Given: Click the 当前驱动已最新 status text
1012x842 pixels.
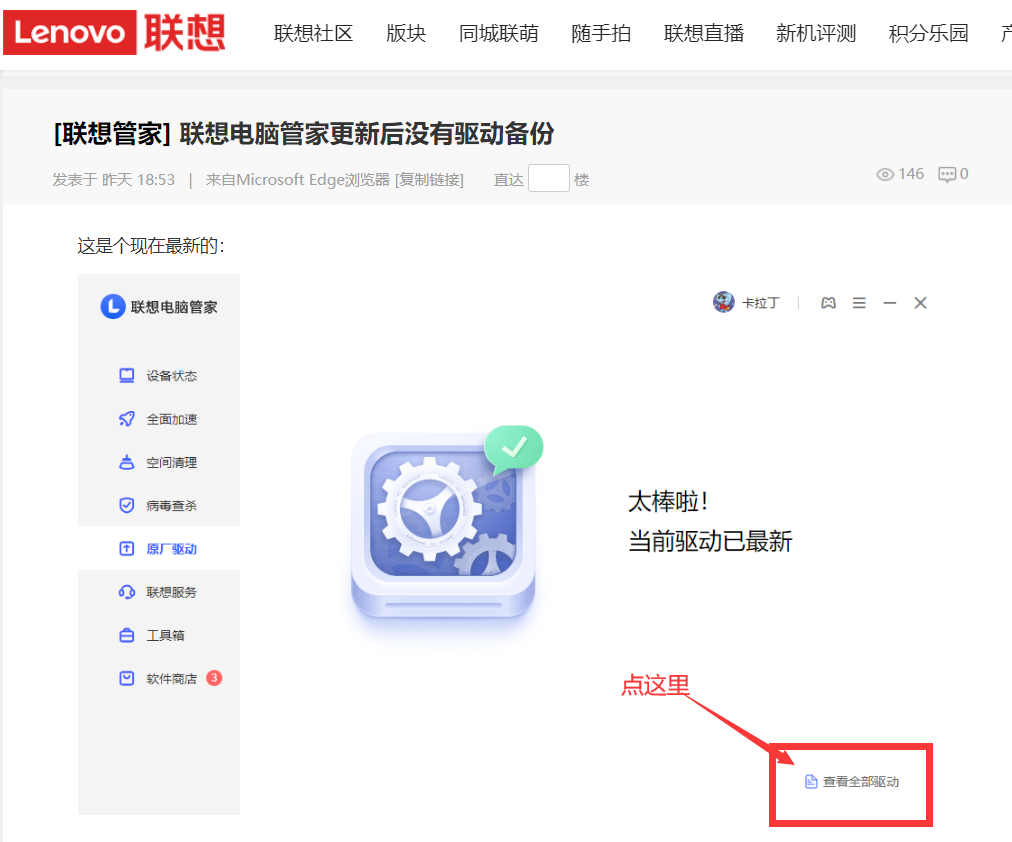Looking at the screenshot, I should click(710, 541).
